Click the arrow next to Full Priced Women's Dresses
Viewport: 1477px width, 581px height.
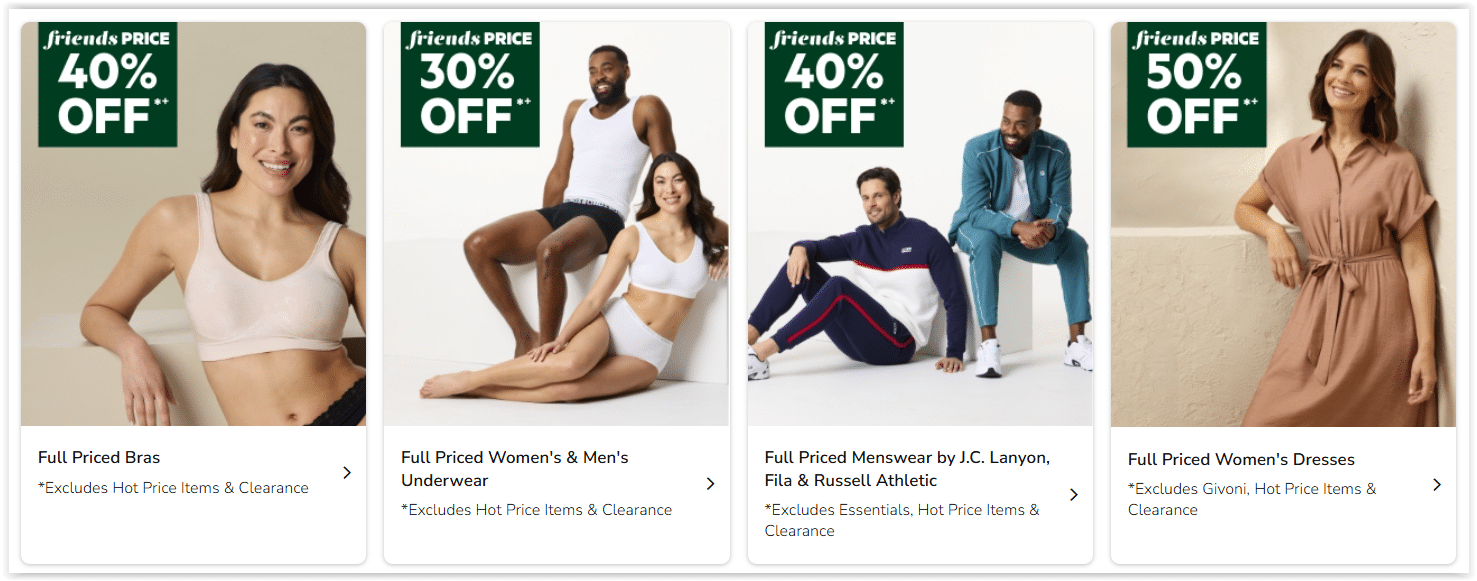[x=1437, y=485]
